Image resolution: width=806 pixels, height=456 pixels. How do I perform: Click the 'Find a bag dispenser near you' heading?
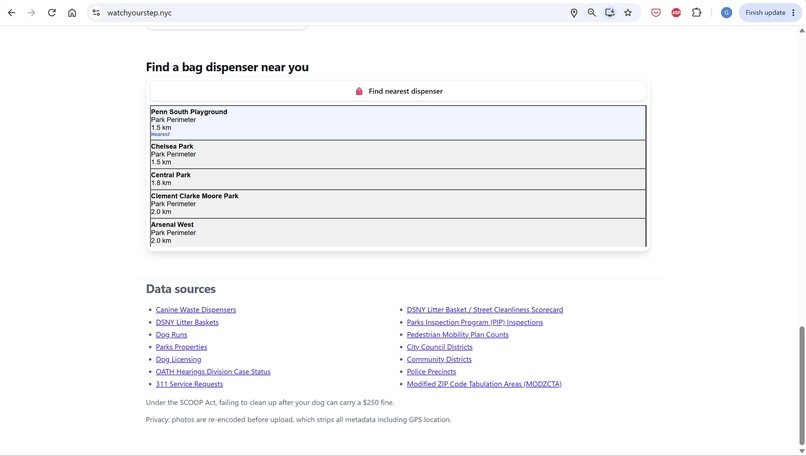(x=227, y=67)
